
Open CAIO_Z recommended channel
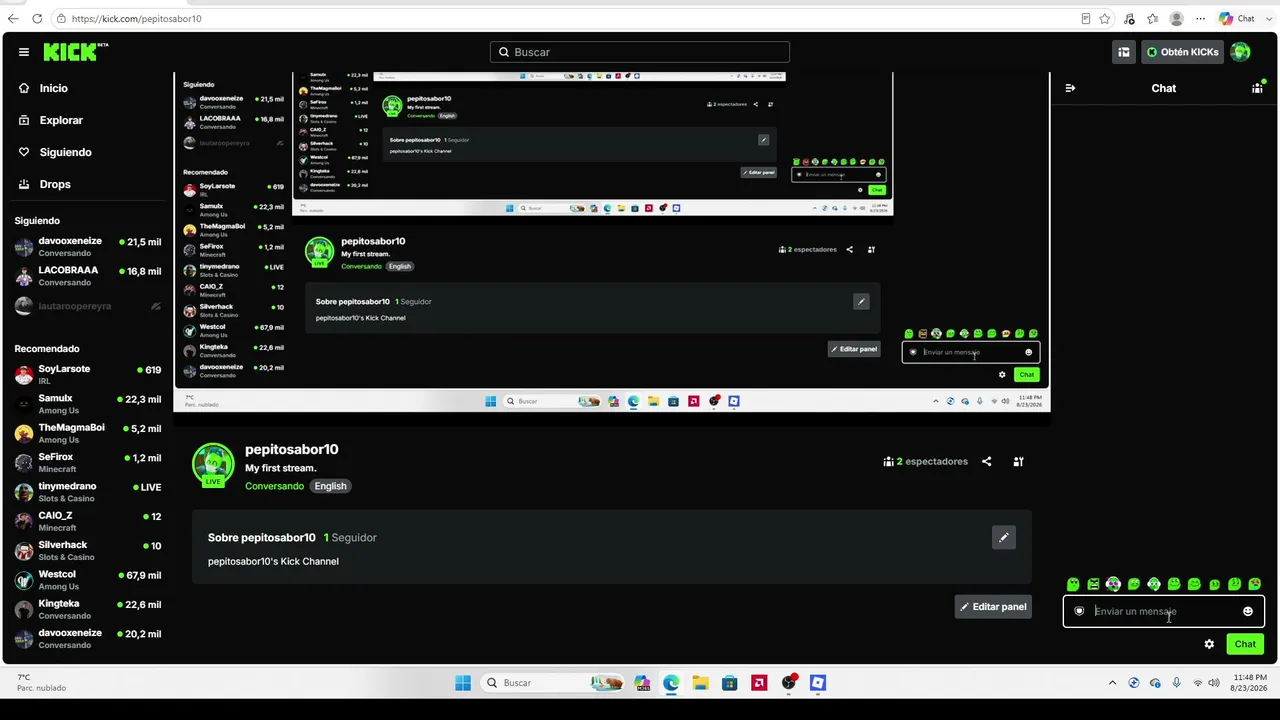tap(88, 521)
